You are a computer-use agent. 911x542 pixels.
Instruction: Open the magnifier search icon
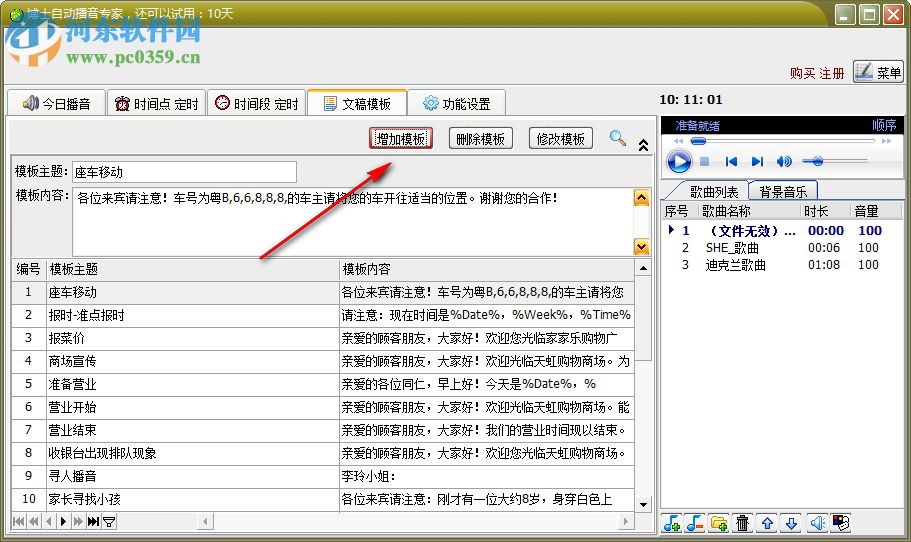618,138
